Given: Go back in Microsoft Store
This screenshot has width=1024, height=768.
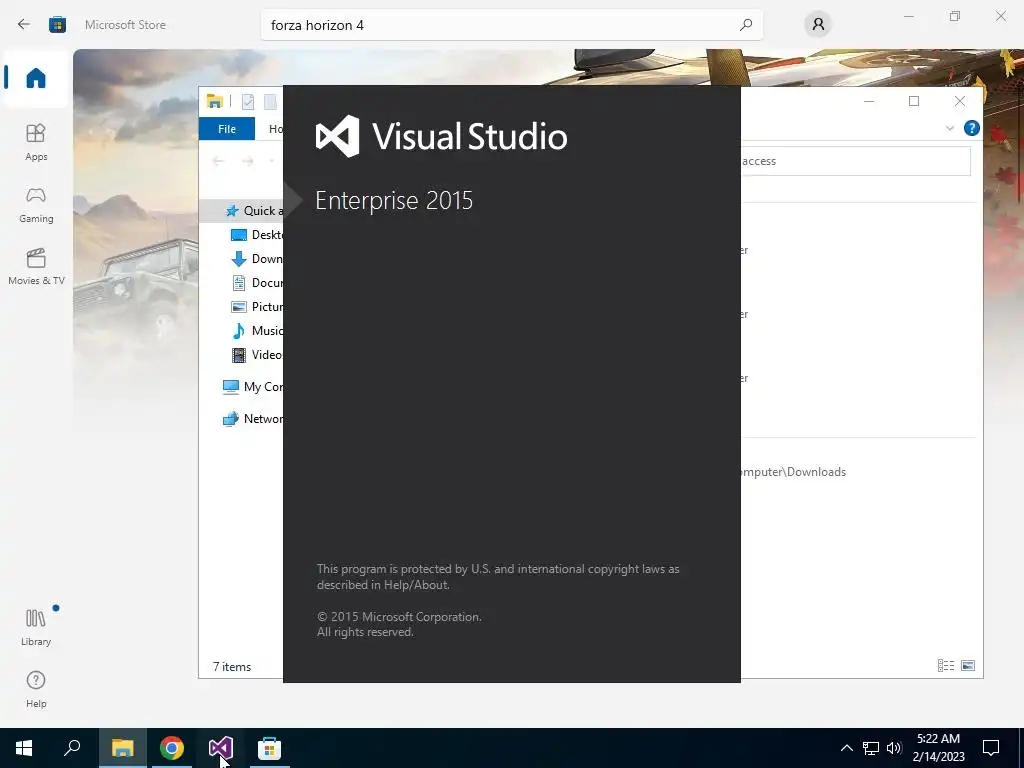Looking at the screenshot, I should coord(24,25).
